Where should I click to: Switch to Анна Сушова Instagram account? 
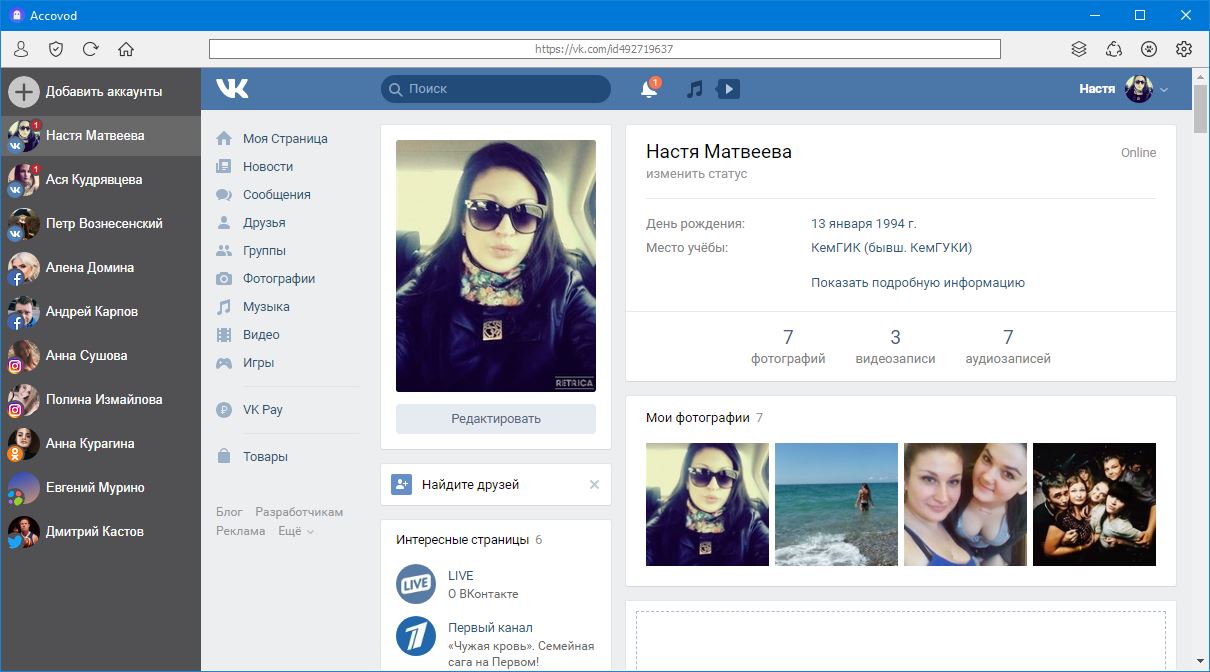(x=100, y=356)
